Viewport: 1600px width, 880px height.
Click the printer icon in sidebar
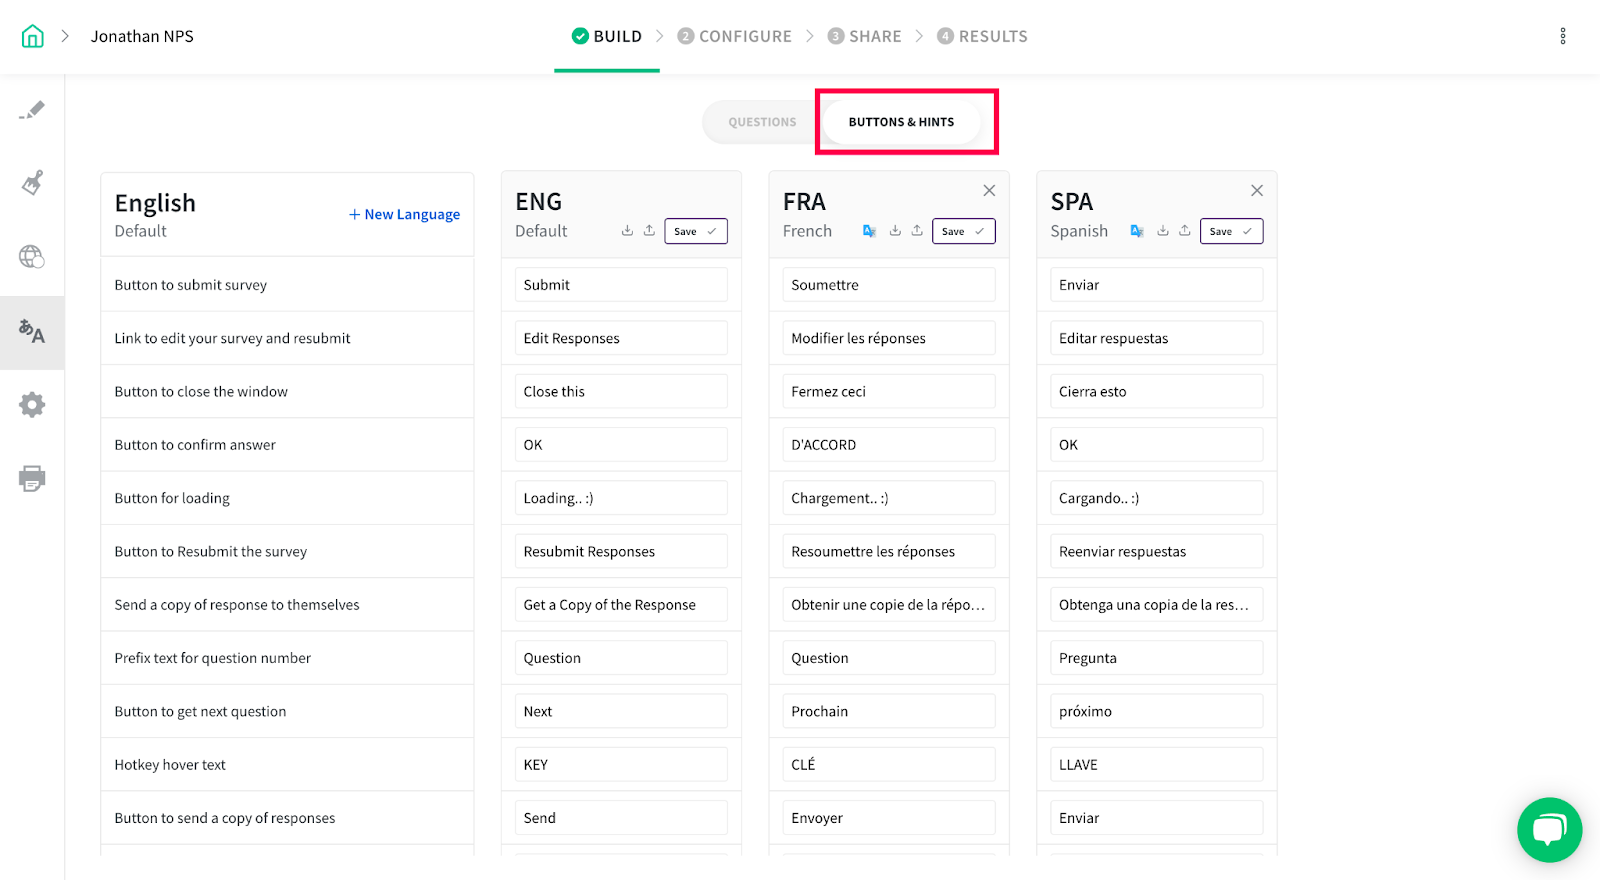32,479
